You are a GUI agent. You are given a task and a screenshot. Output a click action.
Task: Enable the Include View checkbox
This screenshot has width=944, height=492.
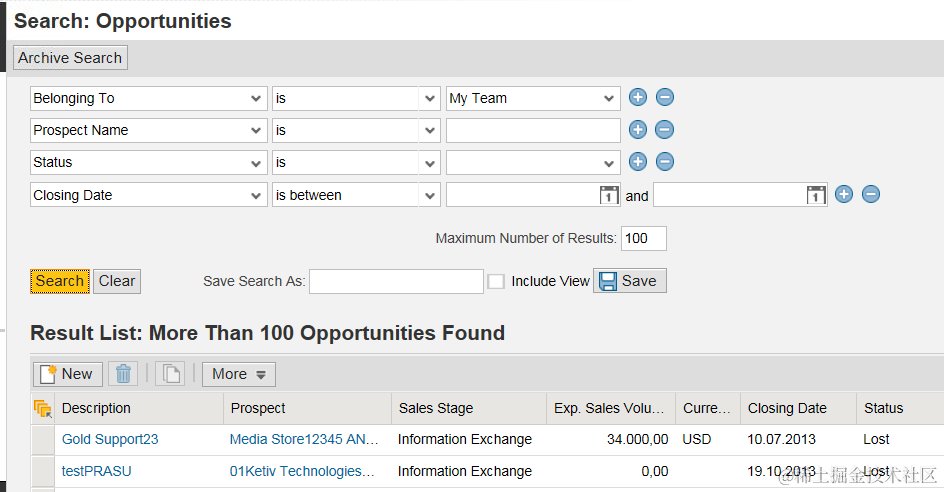point(496,281)
